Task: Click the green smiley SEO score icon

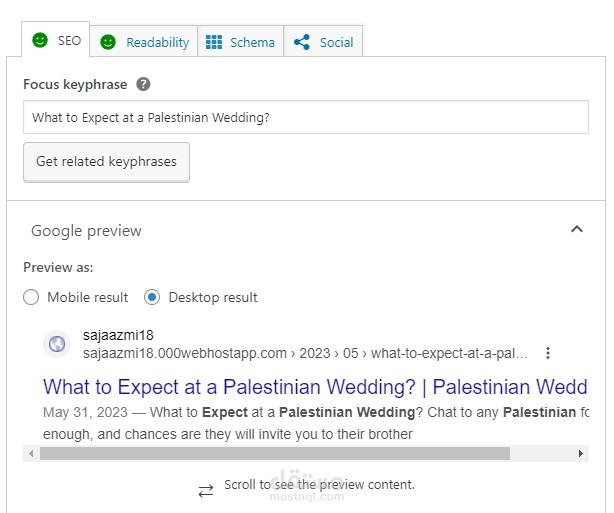Action: [x=40, y=41]
